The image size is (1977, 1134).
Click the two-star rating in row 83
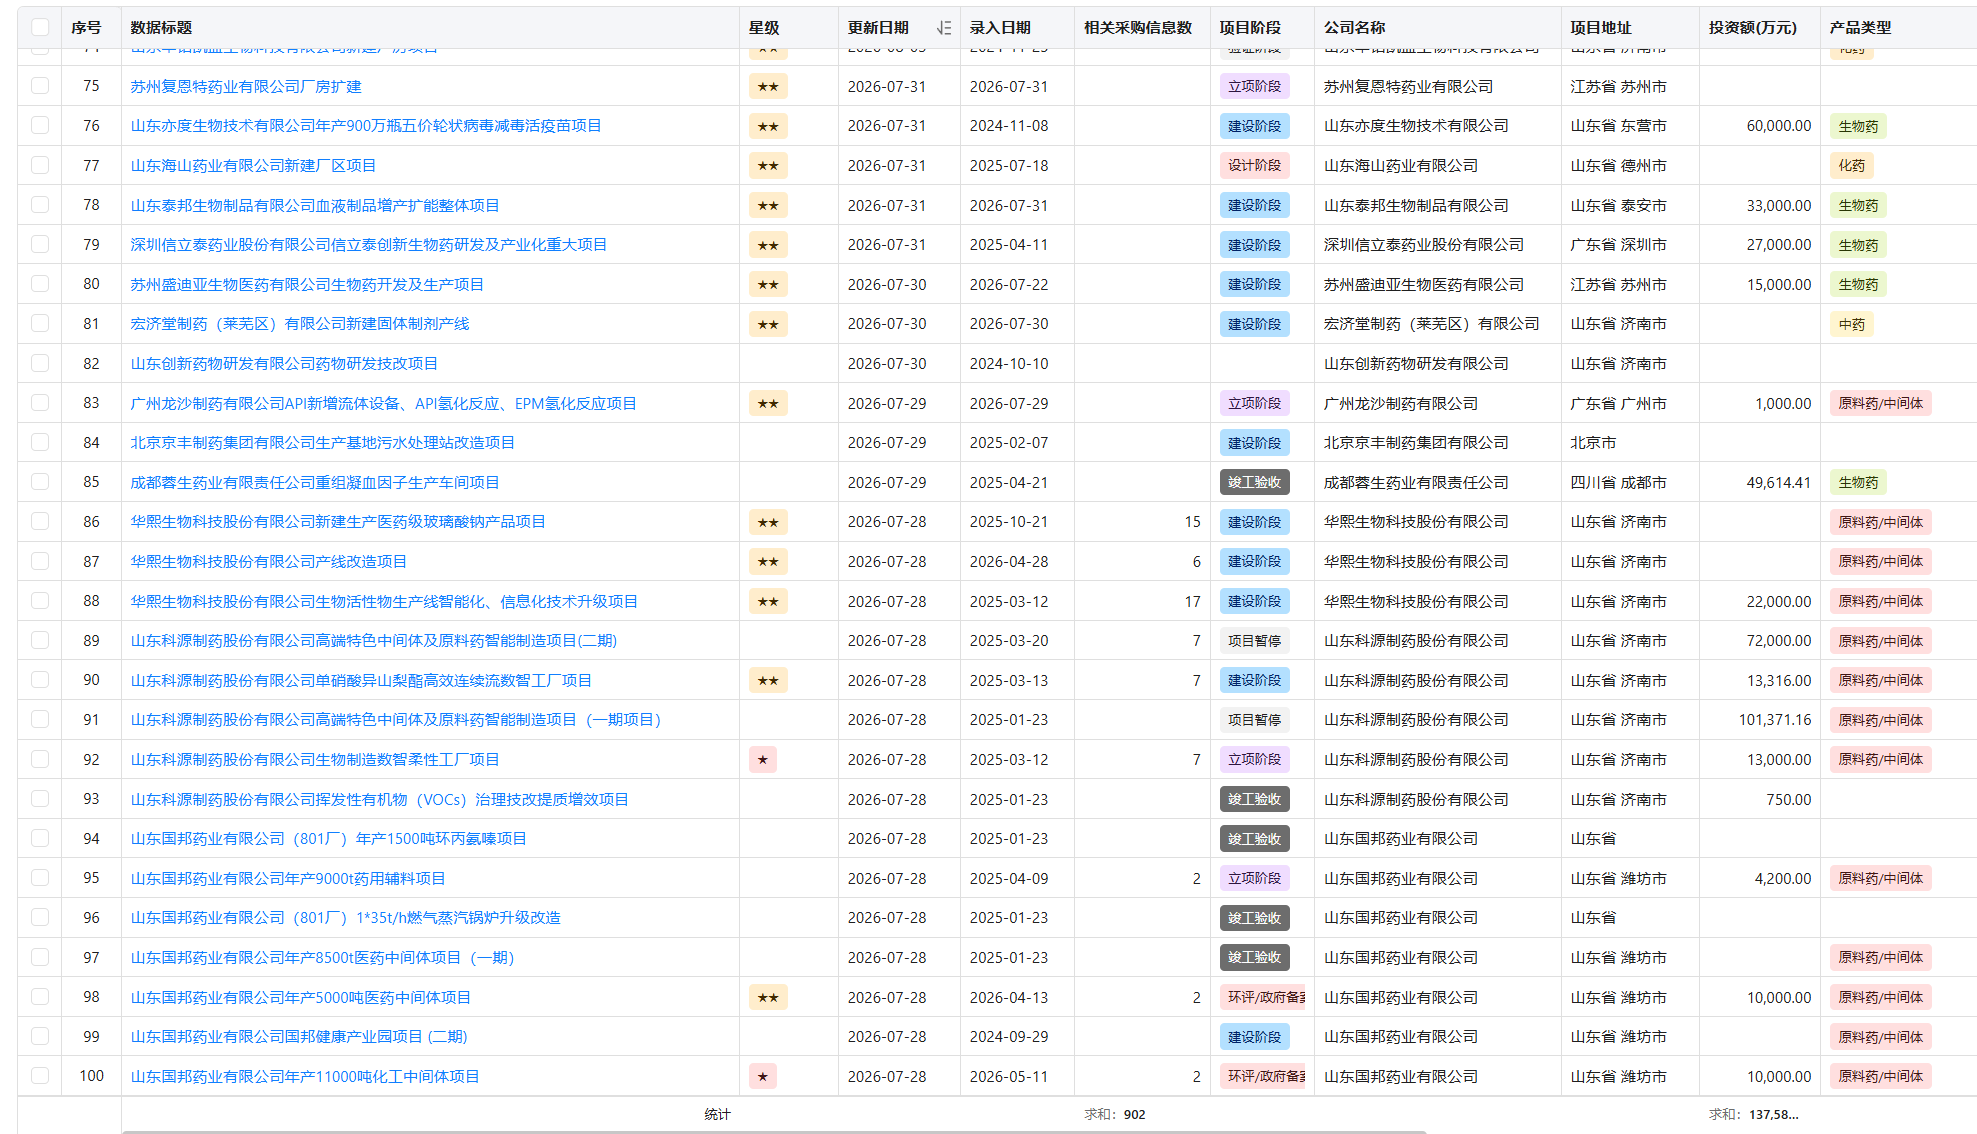(768, 404)
